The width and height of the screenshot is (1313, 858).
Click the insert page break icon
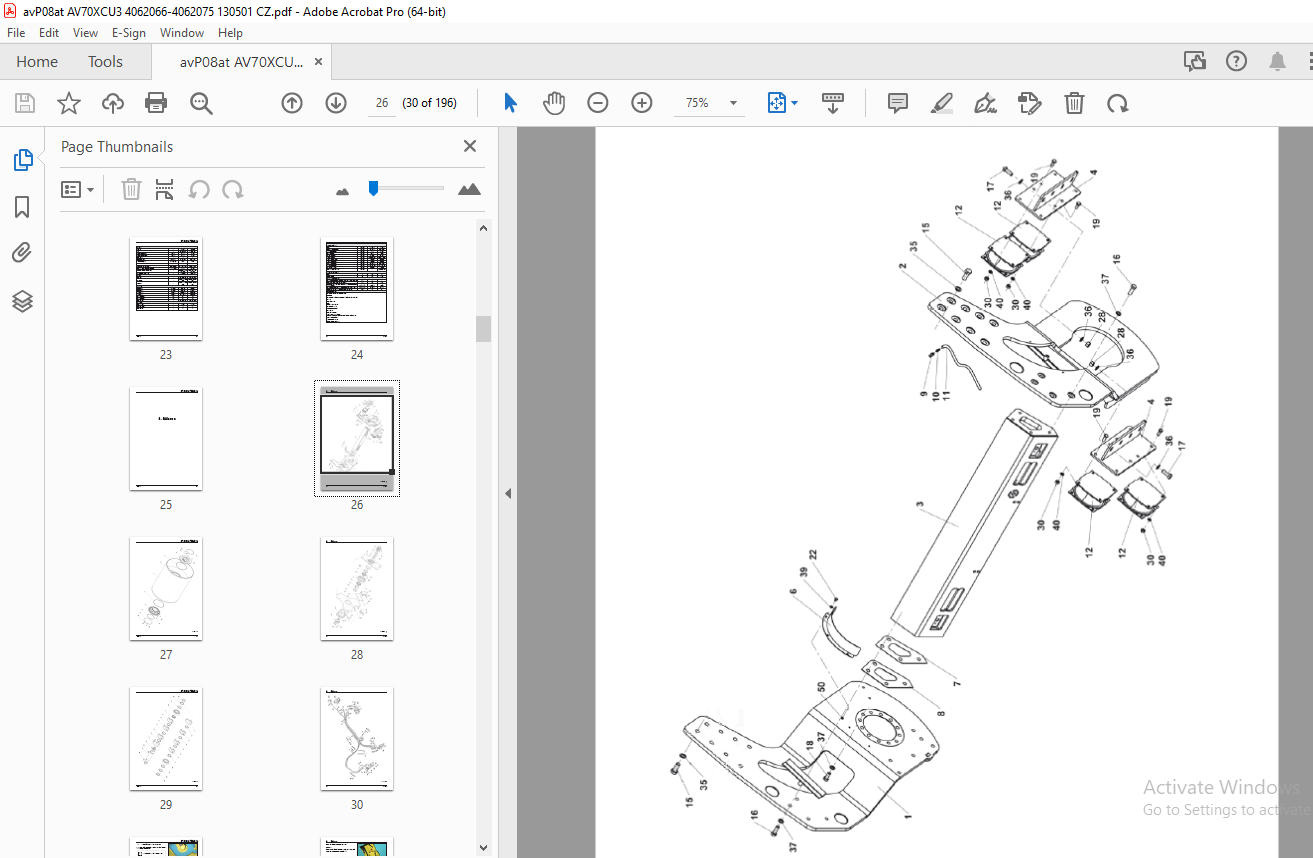[165, 189]
